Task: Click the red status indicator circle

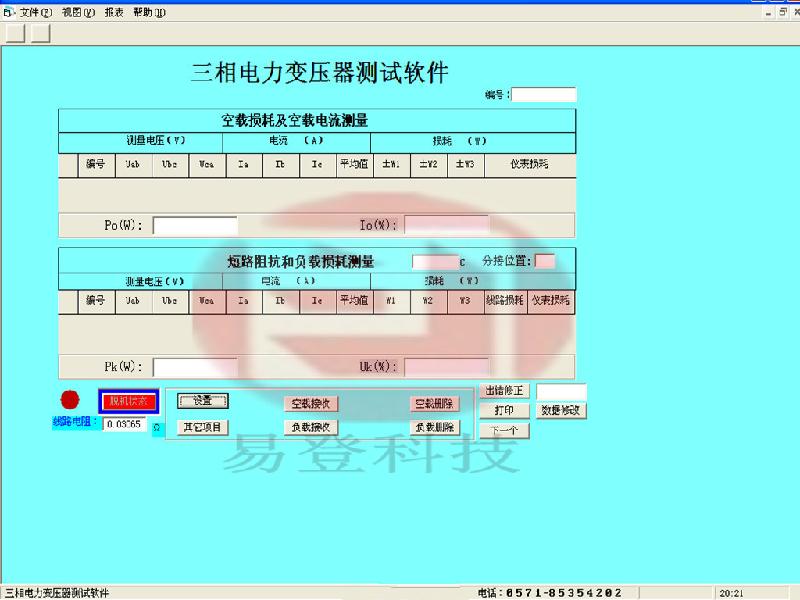Action: pos(68,401)
